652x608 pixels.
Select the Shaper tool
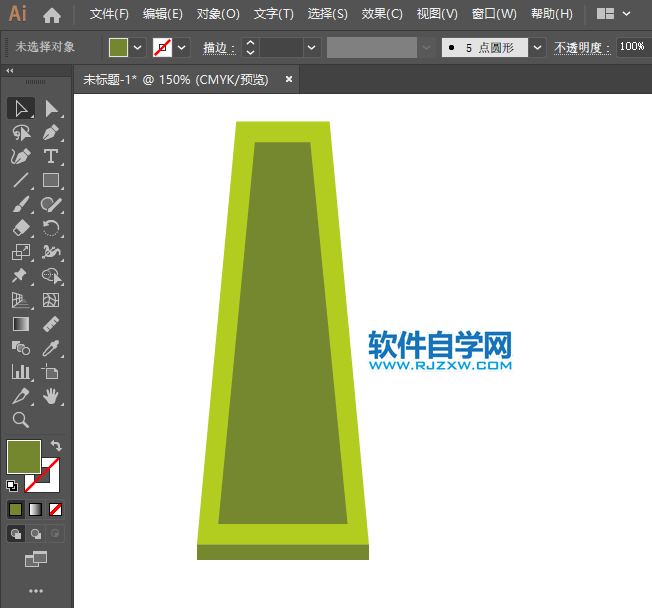click(x=51, y=205)
